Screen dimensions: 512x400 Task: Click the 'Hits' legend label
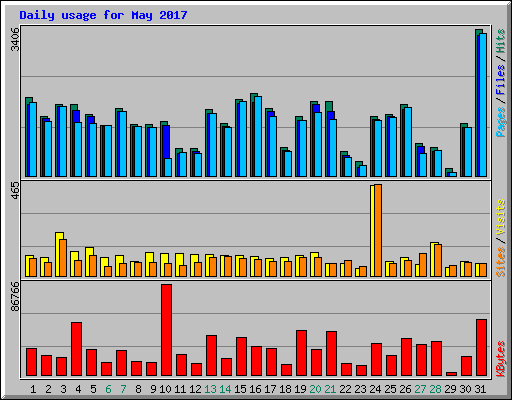point(500,41)
